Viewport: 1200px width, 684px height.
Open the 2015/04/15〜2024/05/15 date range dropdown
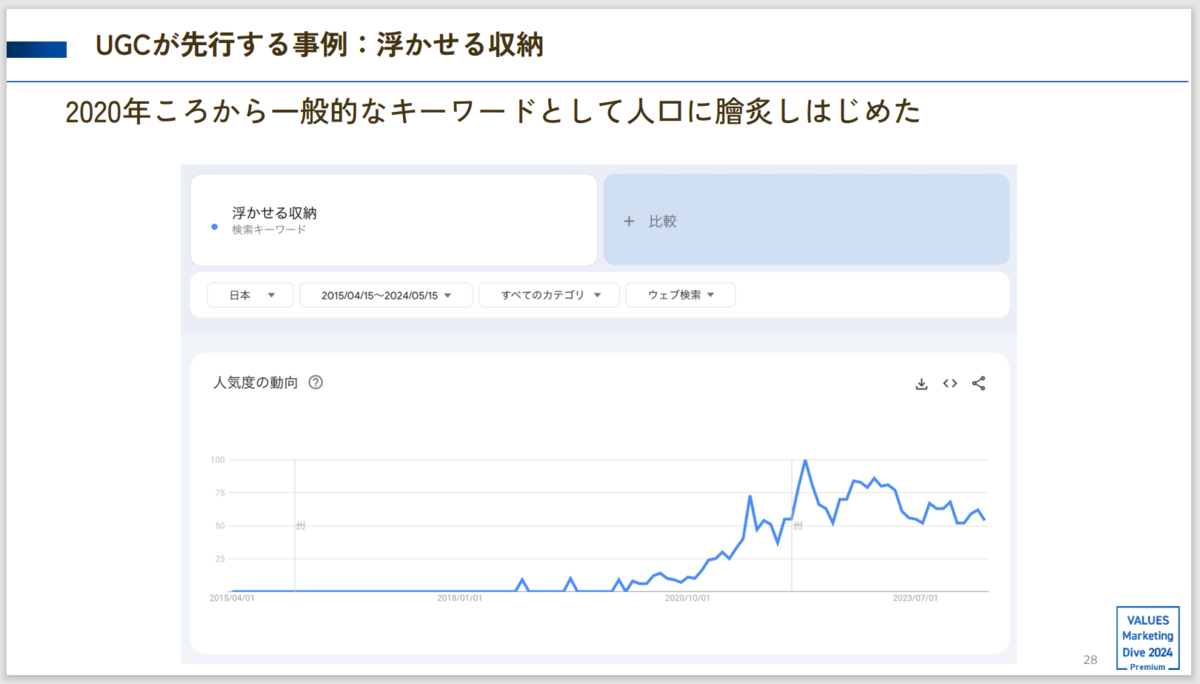388,295
